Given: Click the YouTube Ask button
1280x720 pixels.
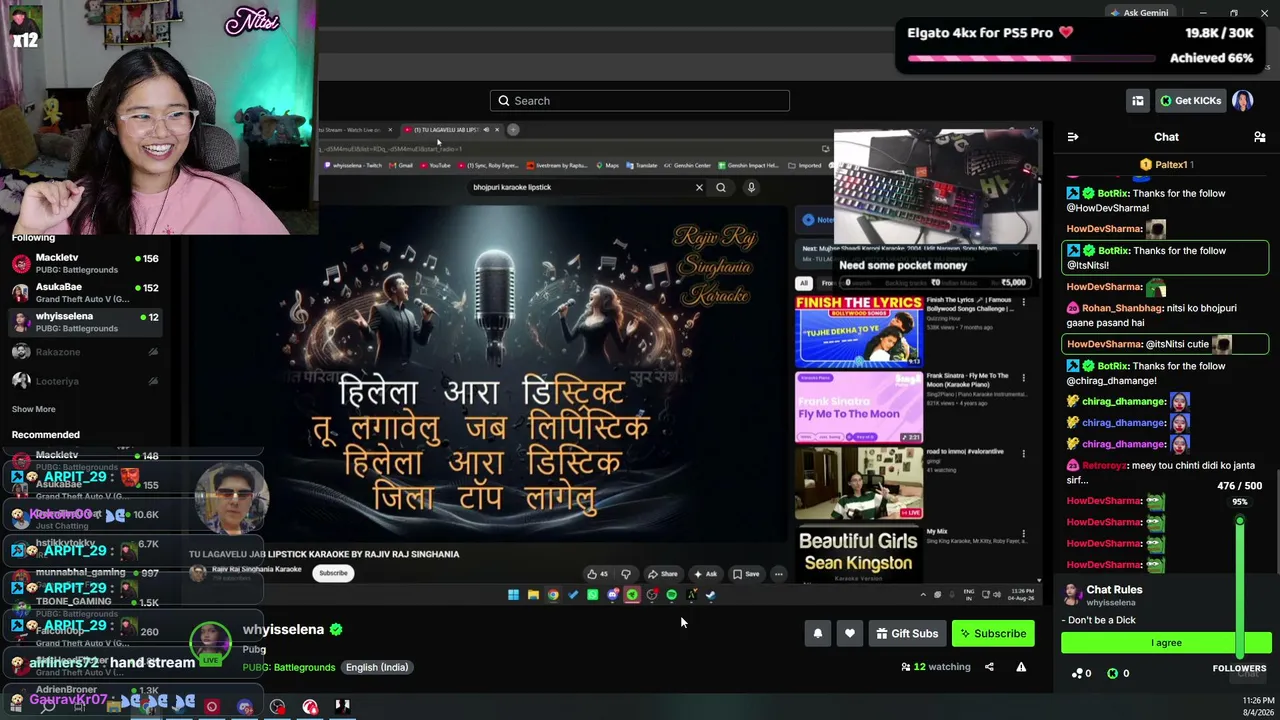Looking at the screenshot, I should point(706,574).
